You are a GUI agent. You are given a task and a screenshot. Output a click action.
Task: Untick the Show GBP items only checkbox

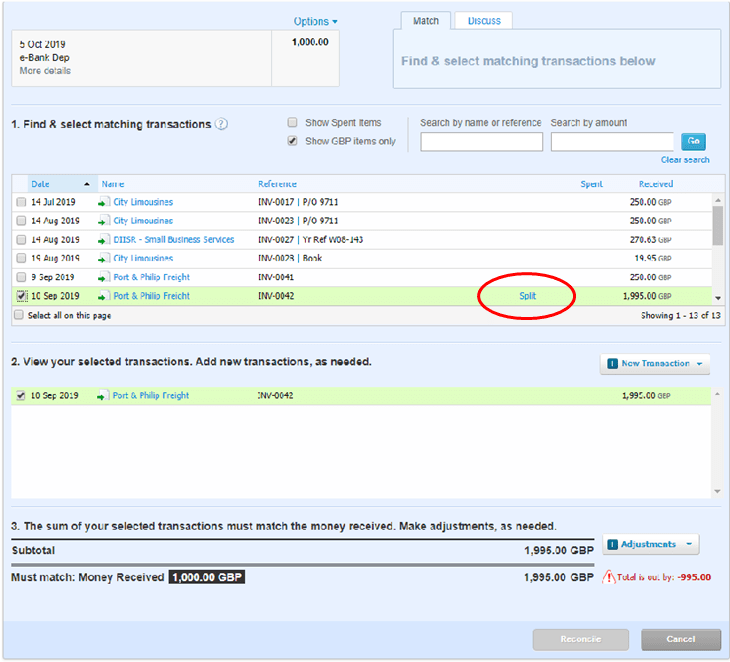[292, 141]
